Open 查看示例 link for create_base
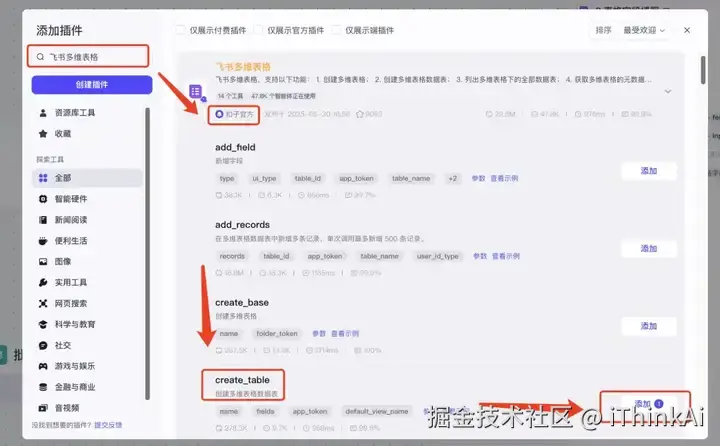Image resolution: width=720 pixels, height=446 pixels. (345, 333)
